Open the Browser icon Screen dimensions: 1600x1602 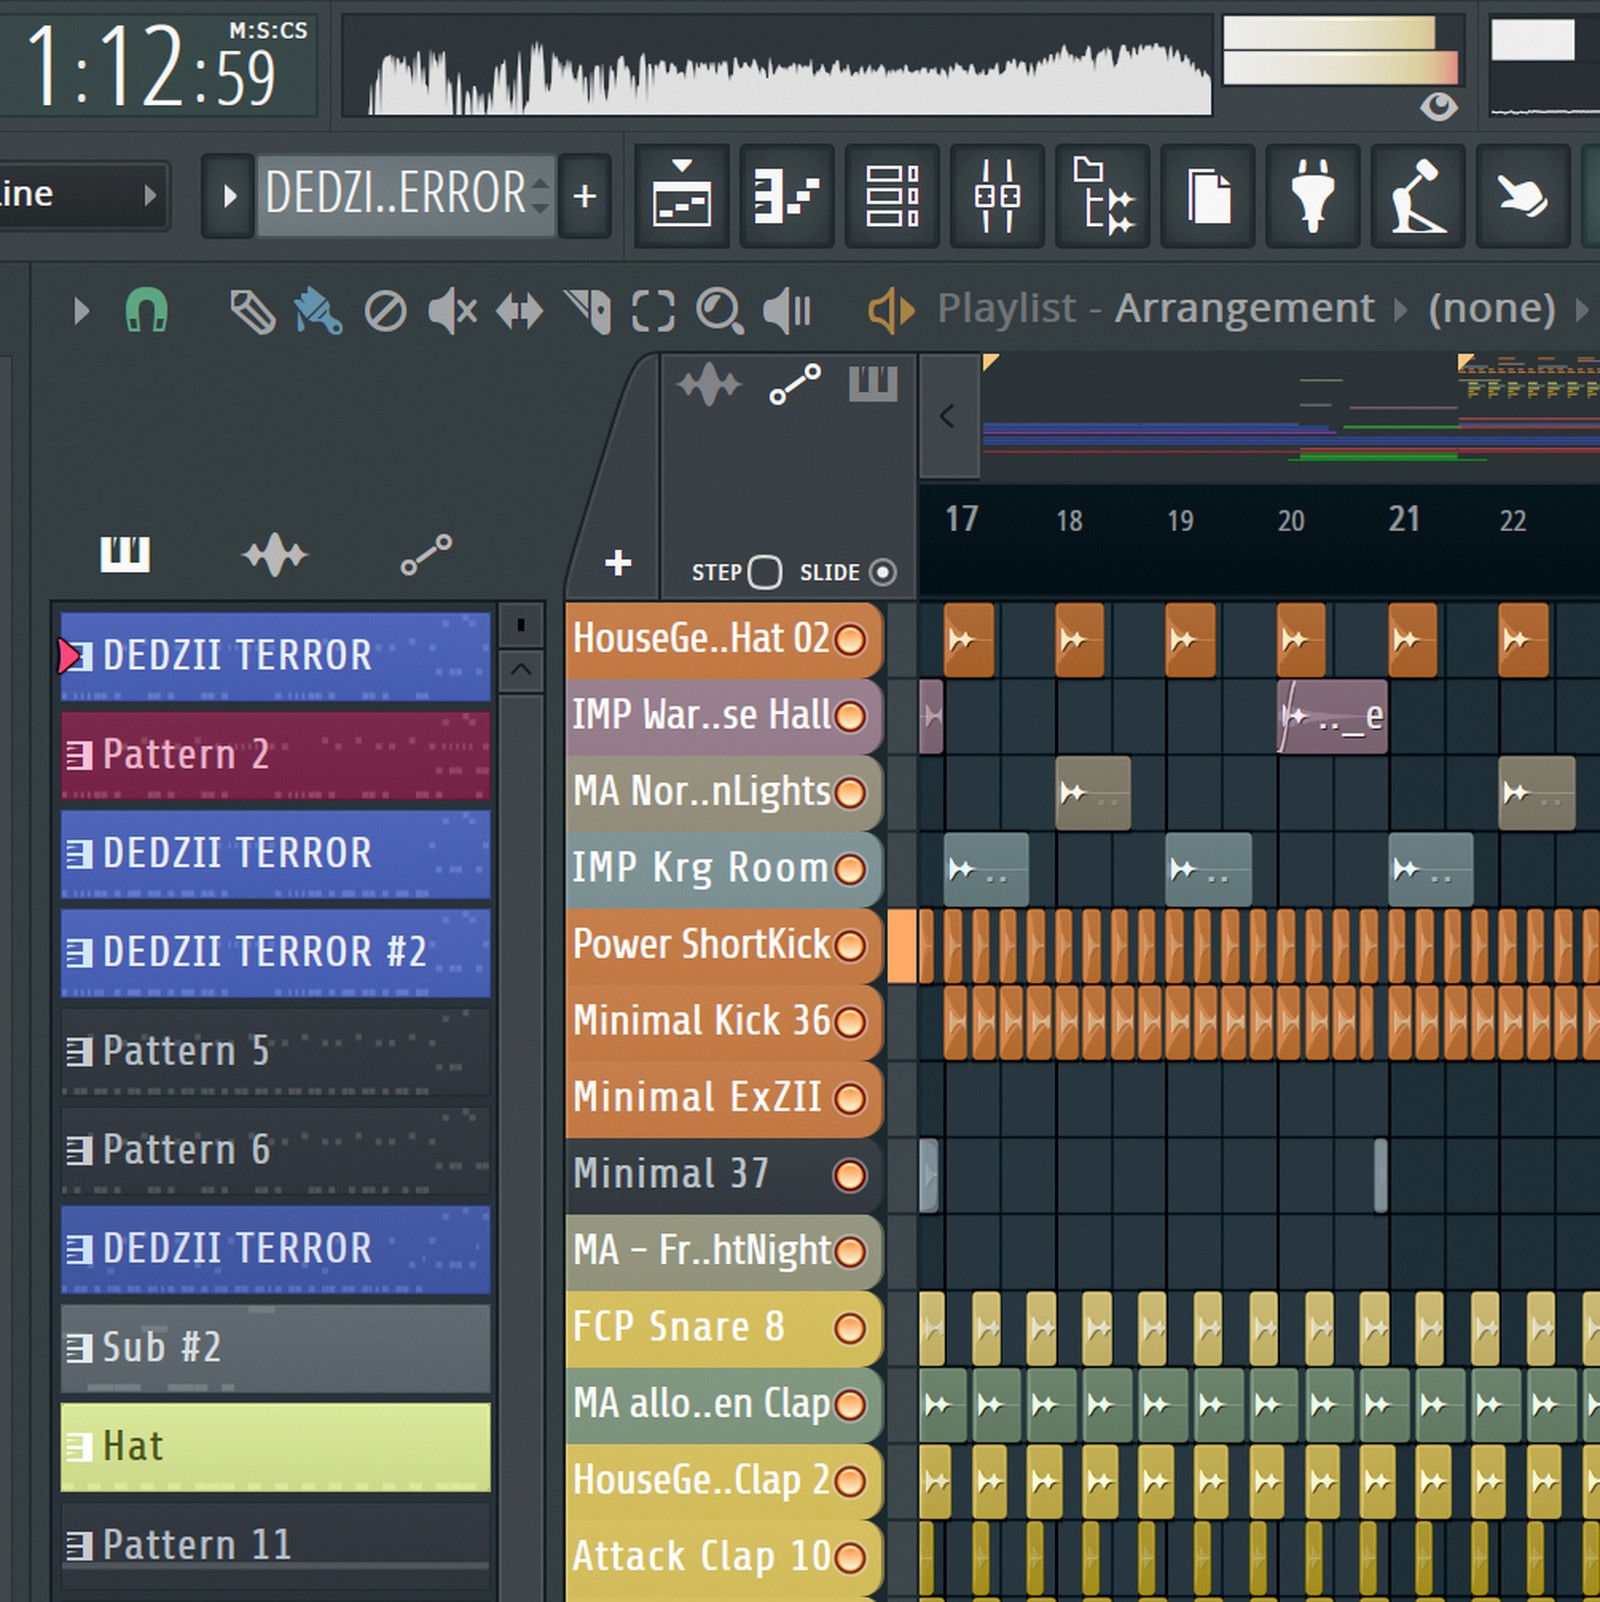(1103, 195)
